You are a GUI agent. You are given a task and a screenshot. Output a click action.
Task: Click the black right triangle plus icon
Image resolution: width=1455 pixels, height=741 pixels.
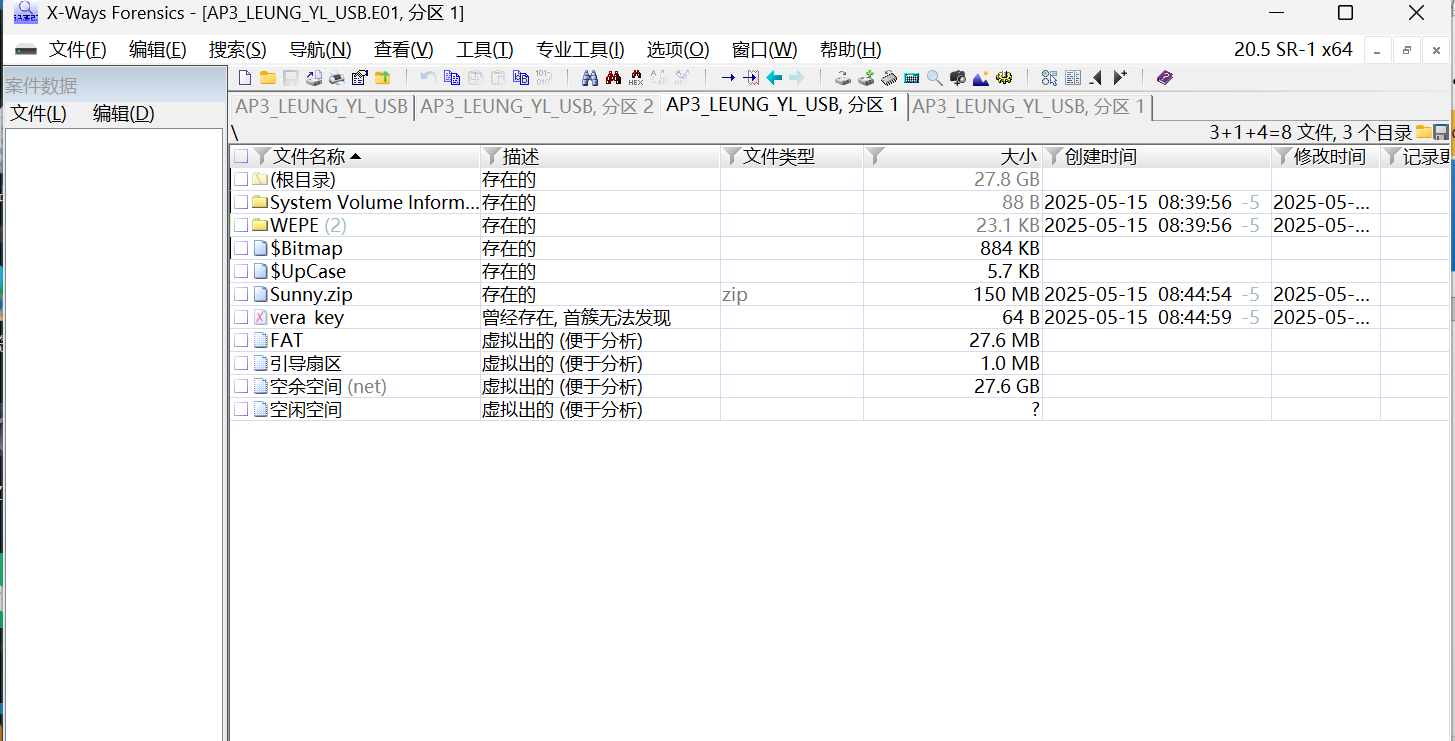click(1119, 78)
